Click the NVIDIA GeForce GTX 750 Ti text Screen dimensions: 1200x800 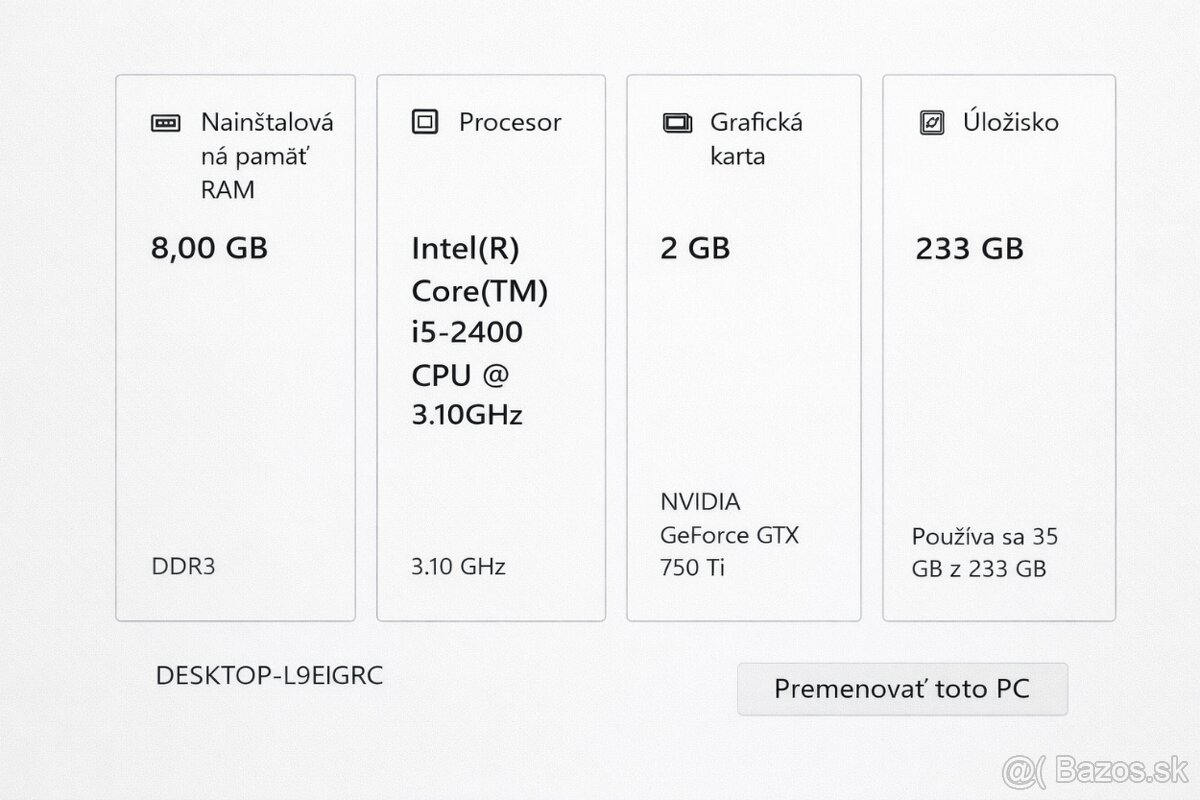pos(728,534)
